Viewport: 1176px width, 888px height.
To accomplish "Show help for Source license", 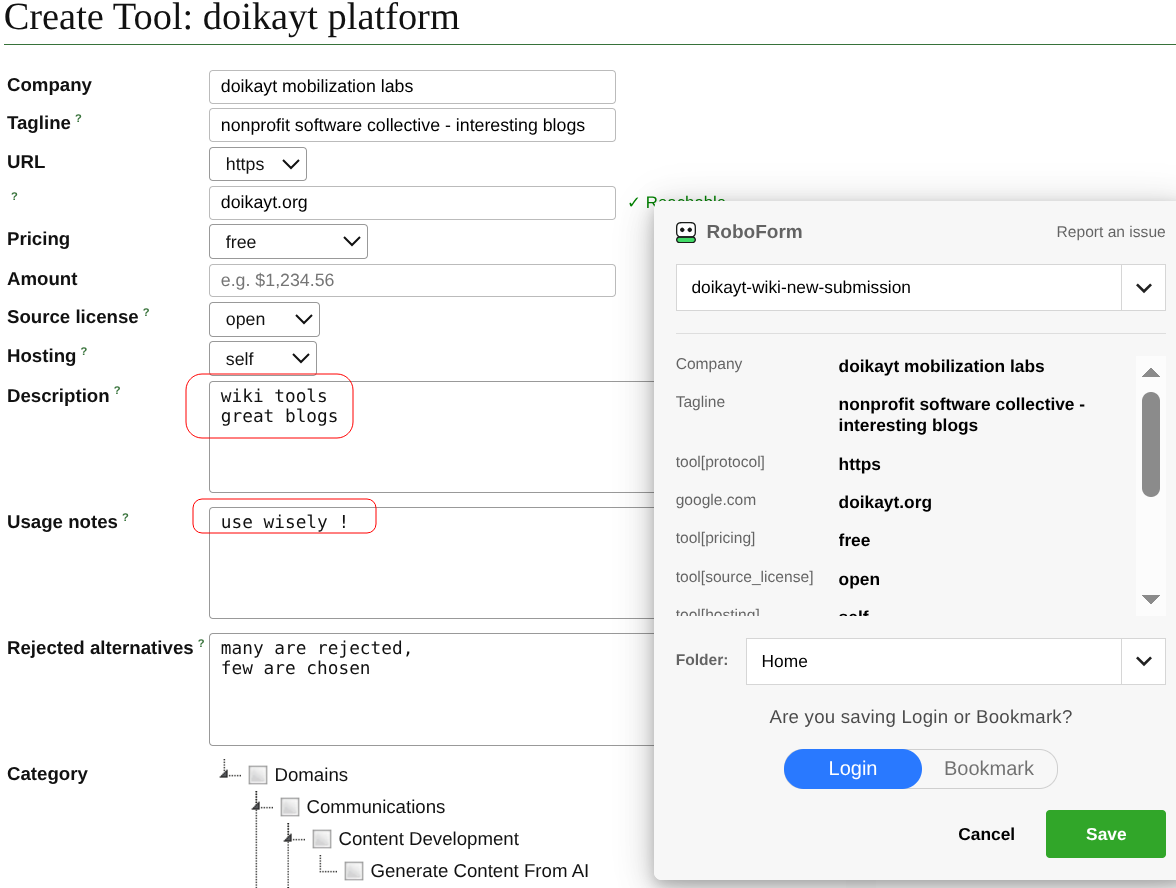I will (146, 312).
